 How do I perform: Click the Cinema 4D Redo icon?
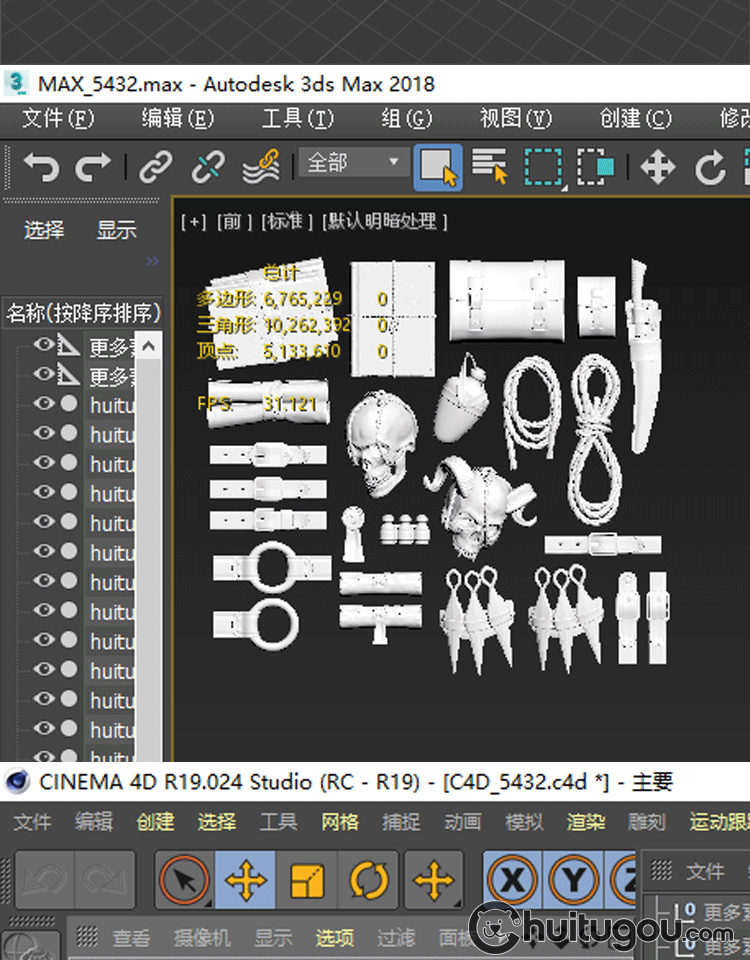(105, 880)
